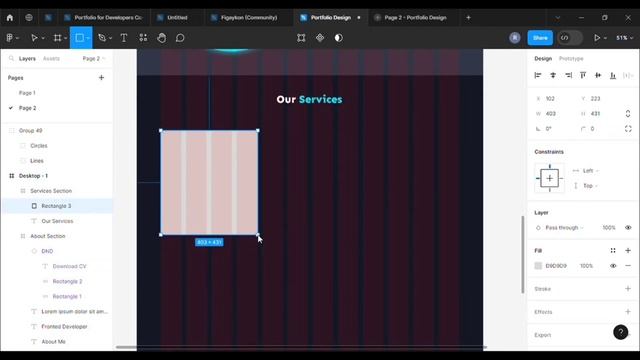Add a new fill
The height and width of the screenshot is (360, 640).
click(x=628, y=251)
